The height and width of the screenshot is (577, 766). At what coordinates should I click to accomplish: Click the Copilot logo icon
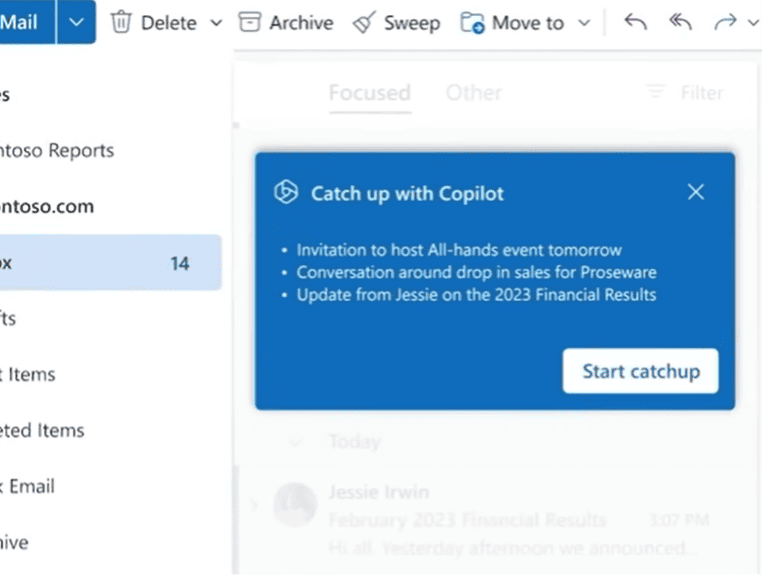[286, 192]
